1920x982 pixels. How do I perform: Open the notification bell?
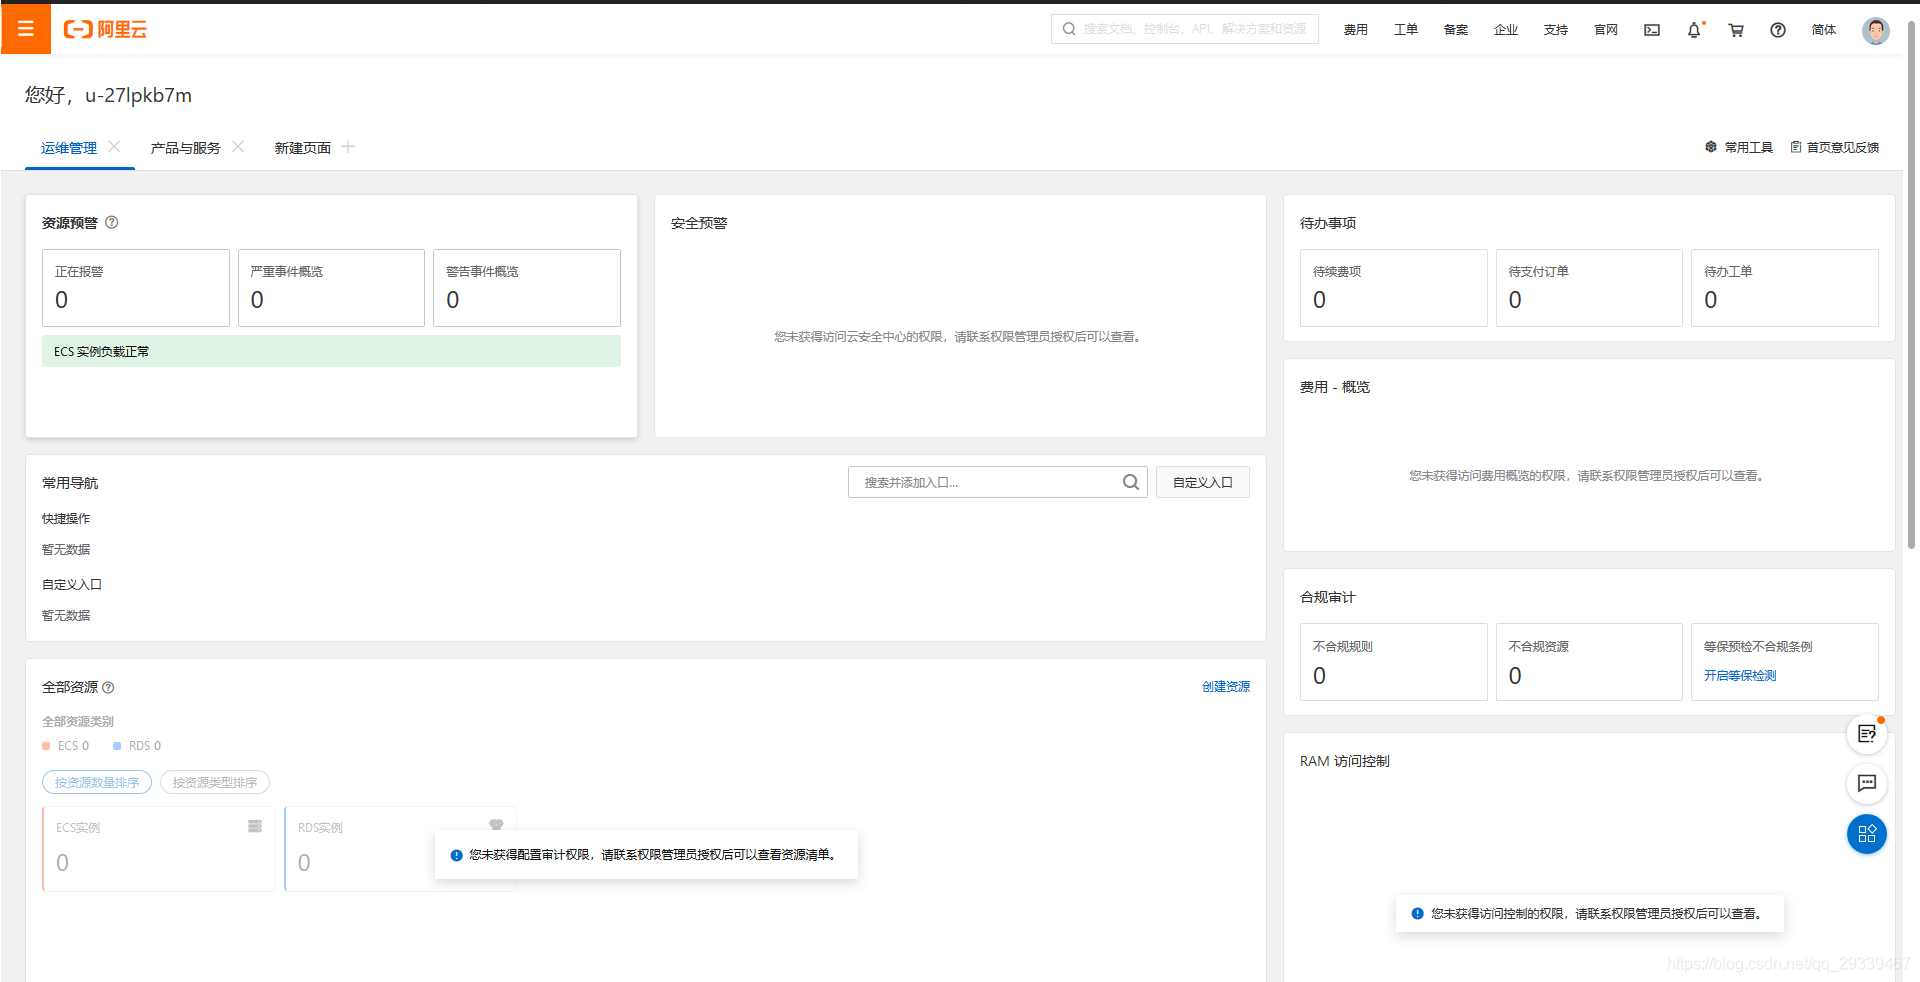[x=1694, y=30]
